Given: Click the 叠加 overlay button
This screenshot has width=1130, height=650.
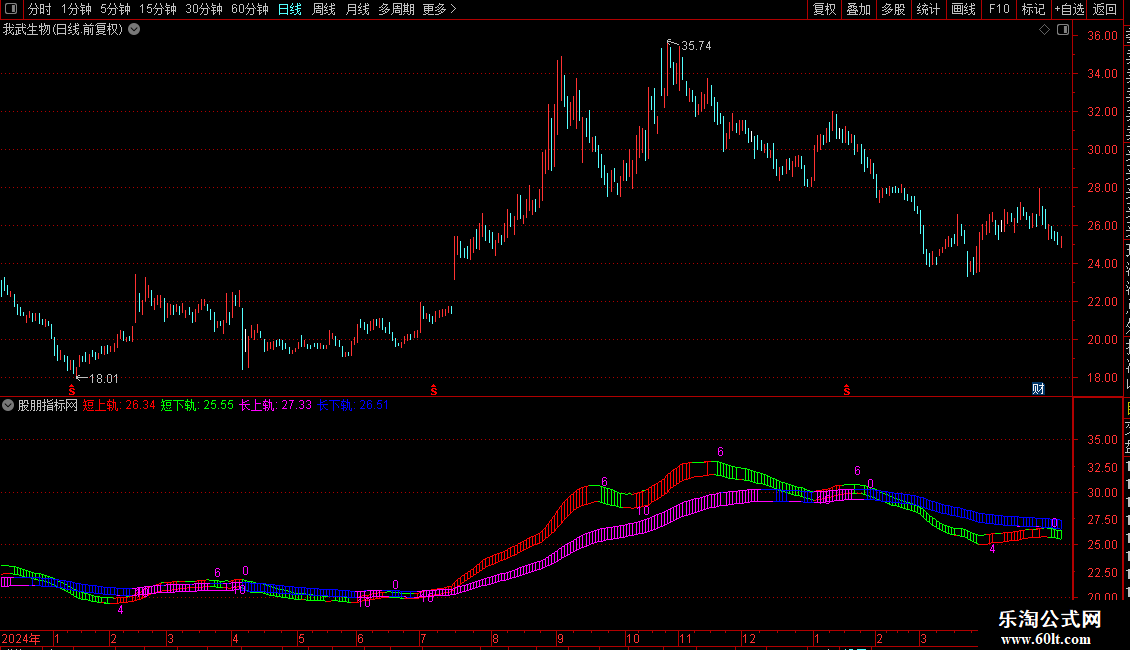Looking at the screenshot, I should (x=858, y=9).
